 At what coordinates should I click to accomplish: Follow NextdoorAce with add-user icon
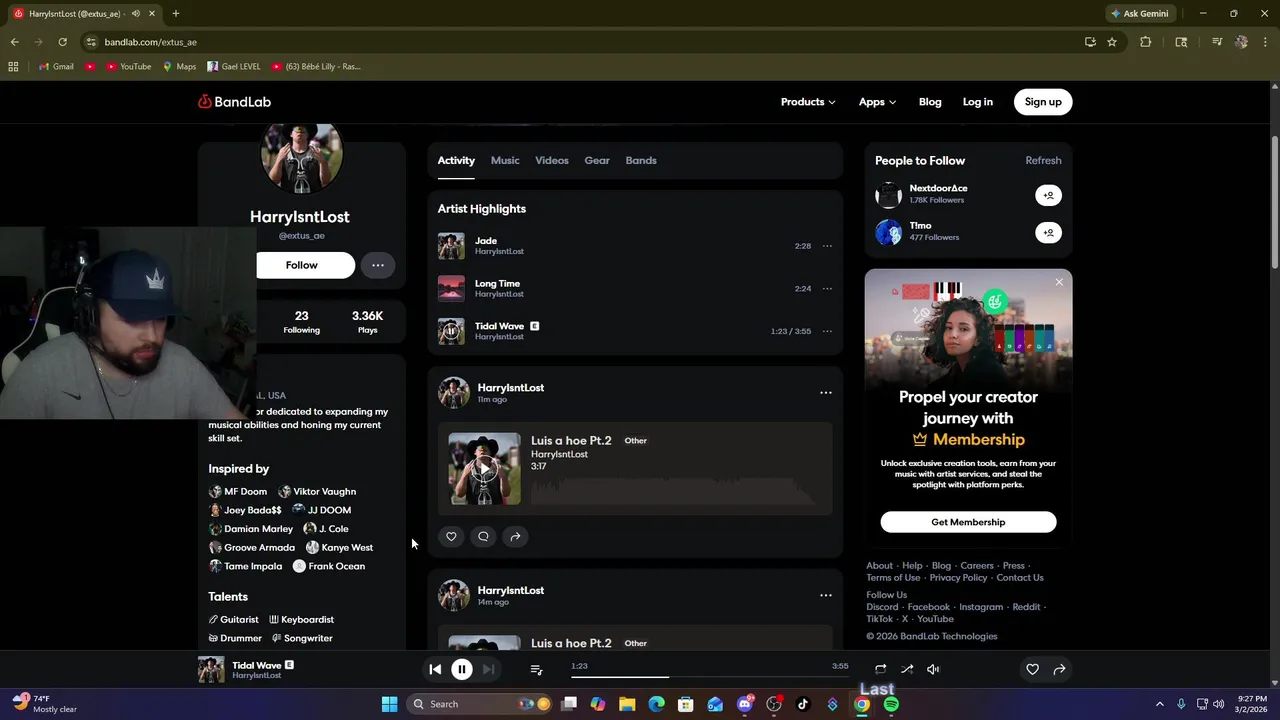coord(1048,195)
